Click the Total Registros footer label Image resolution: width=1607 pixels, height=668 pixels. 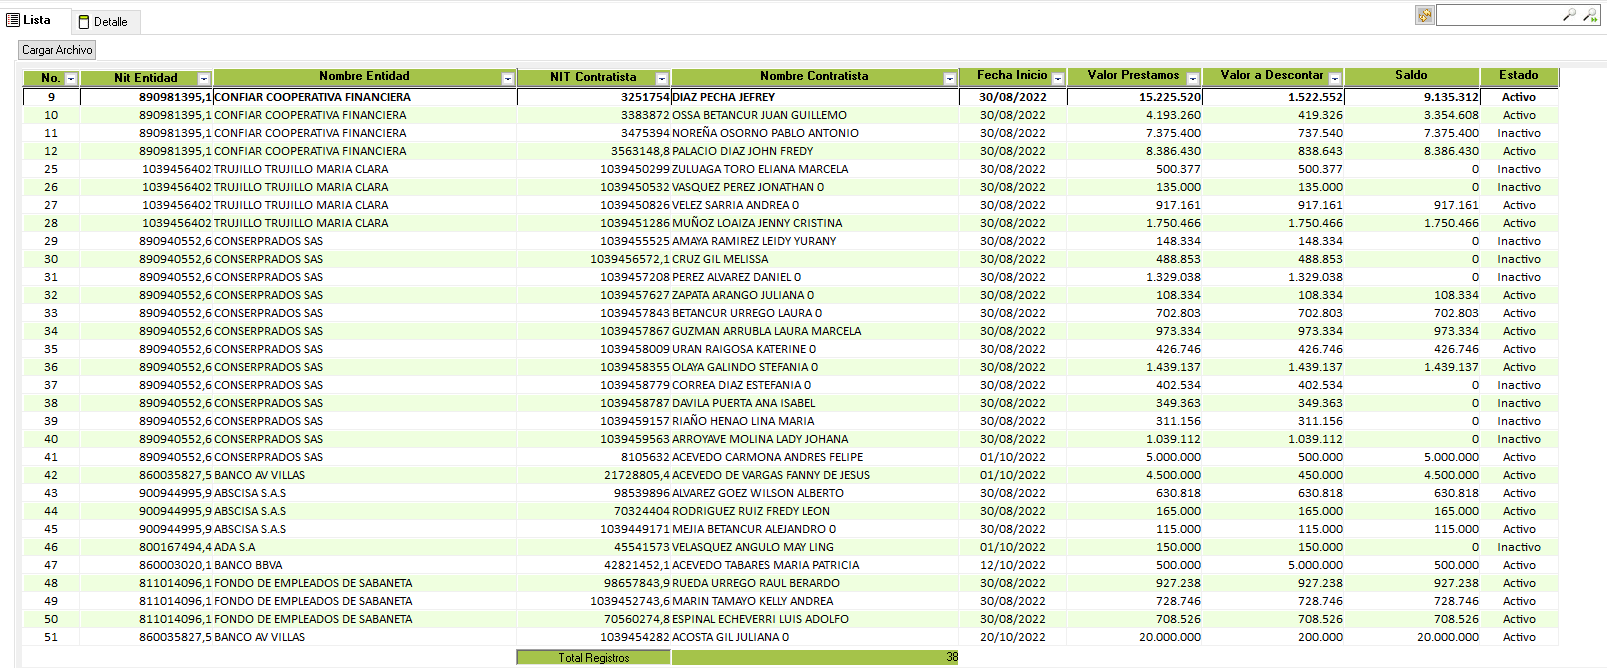pyautogui.click(x=593, y=657)
